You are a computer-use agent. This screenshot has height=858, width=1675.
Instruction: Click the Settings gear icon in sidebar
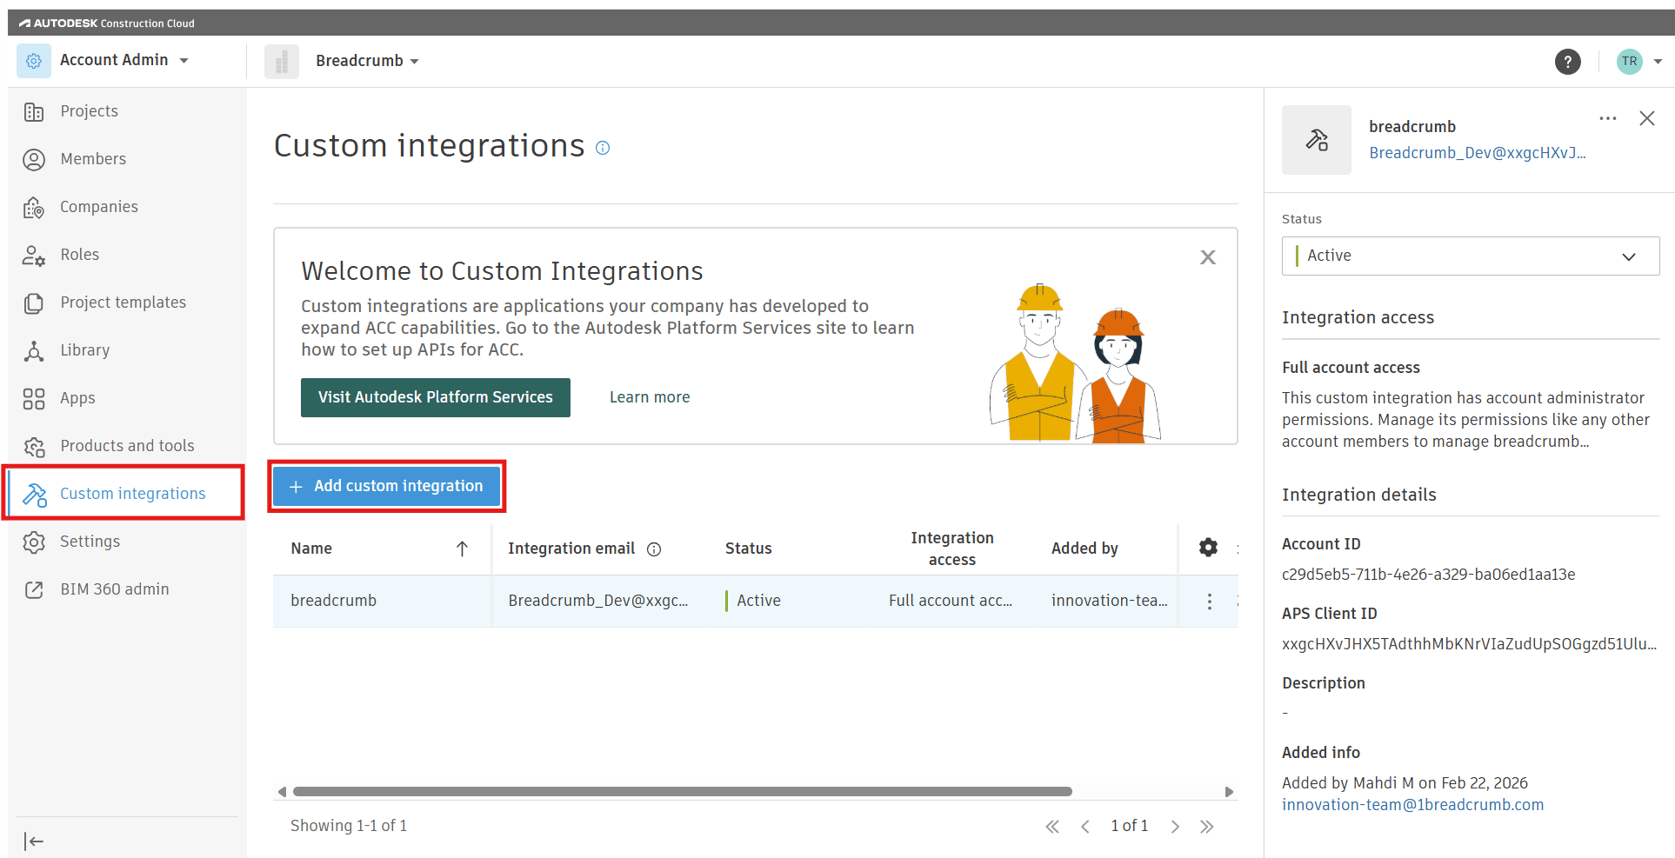34,541
